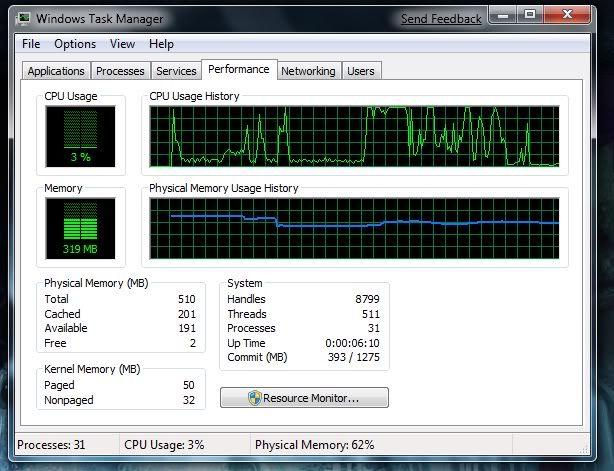Screen dimensions: 614x471
Task: Open the Options menu
Action: (x=75, y=44)
